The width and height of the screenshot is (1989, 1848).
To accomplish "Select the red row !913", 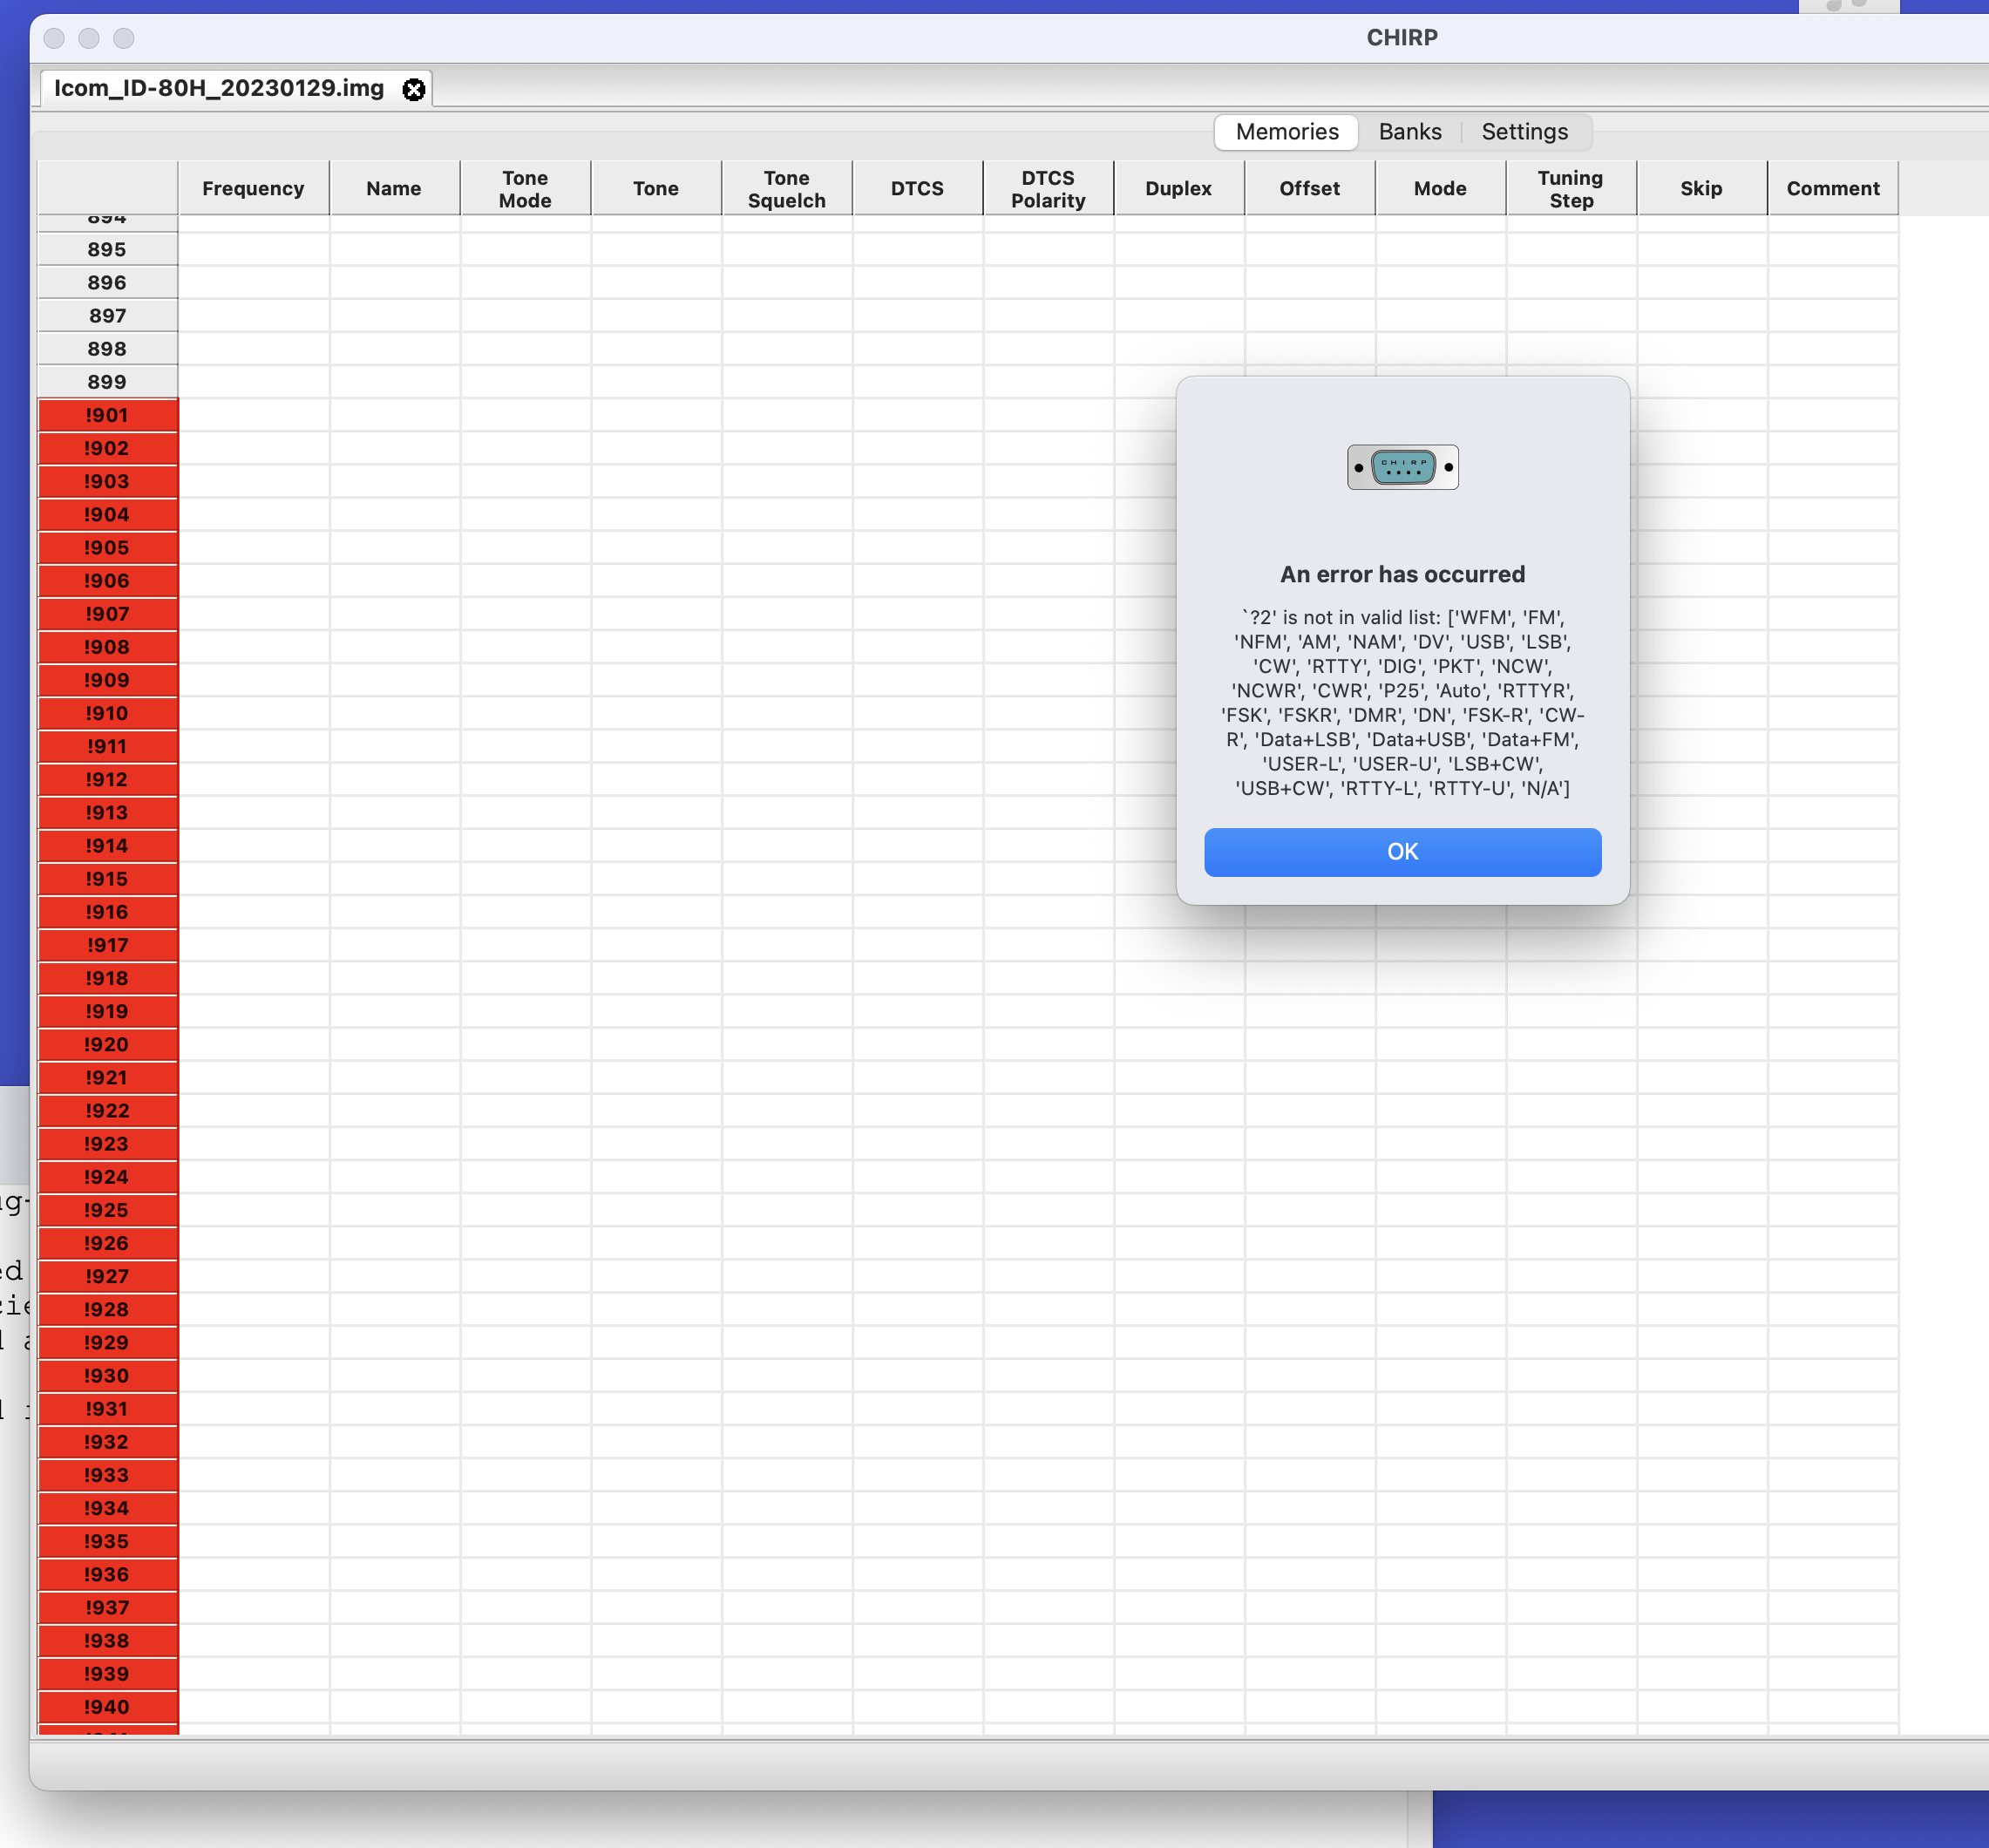I will tap(107, 812).
